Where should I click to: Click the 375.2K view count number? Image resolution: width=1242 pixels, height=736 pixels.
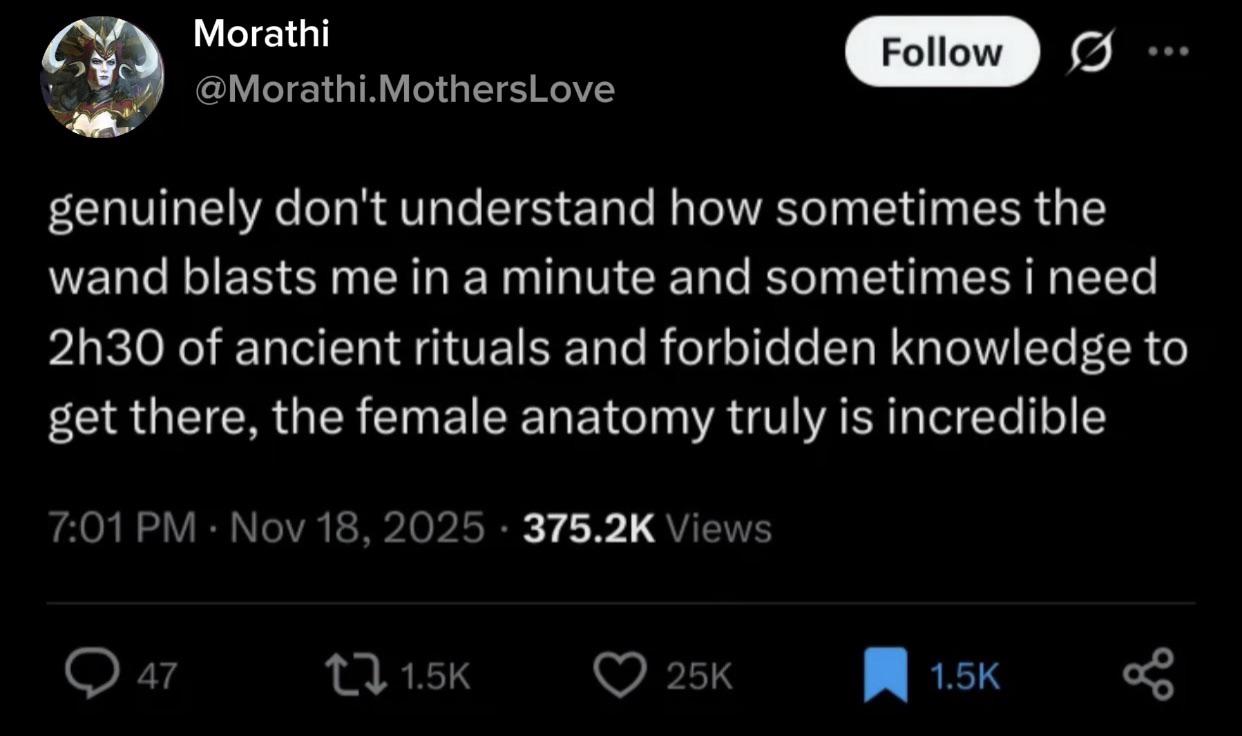pyautogui.click(x=591, y=527)
